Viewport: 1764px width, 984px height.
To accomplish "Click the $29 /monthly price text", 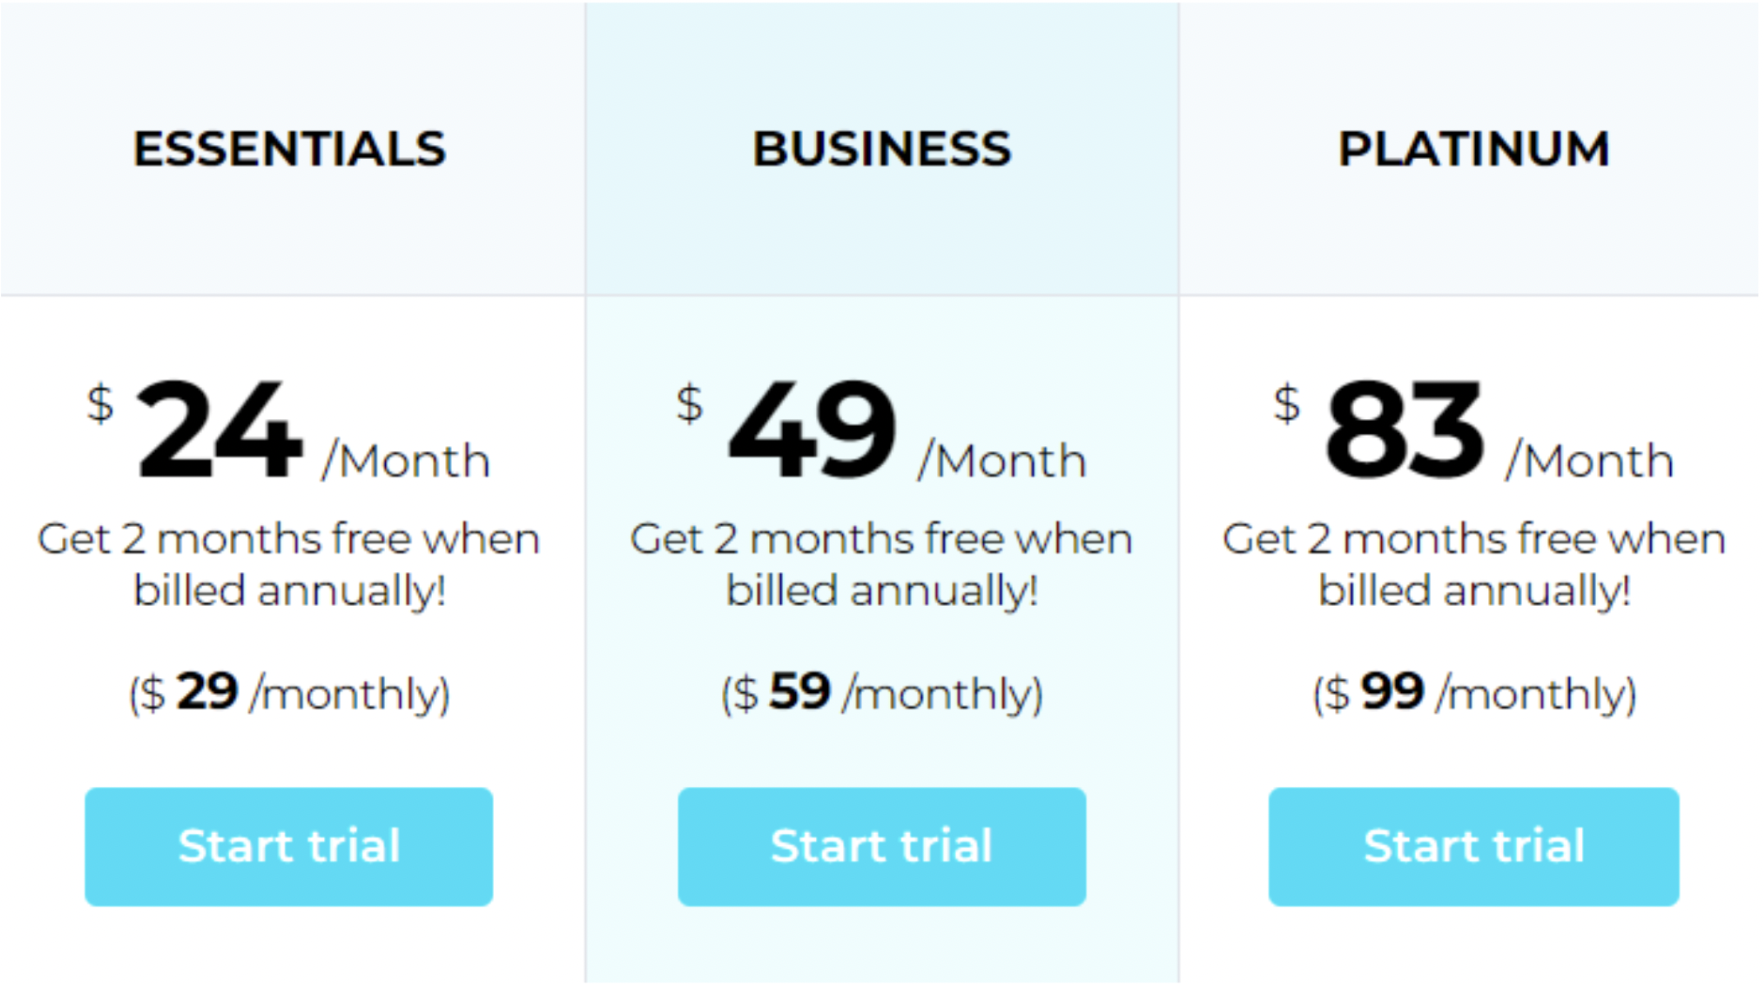I will [x=289, y=693].
